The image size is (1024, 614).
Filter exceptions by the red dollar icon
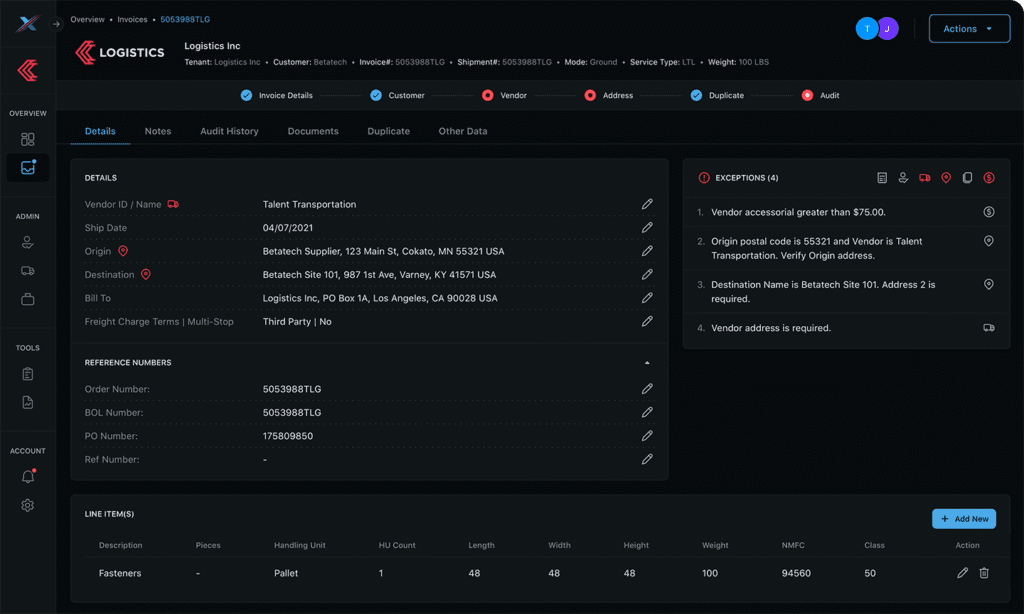[x=989, y=178]
